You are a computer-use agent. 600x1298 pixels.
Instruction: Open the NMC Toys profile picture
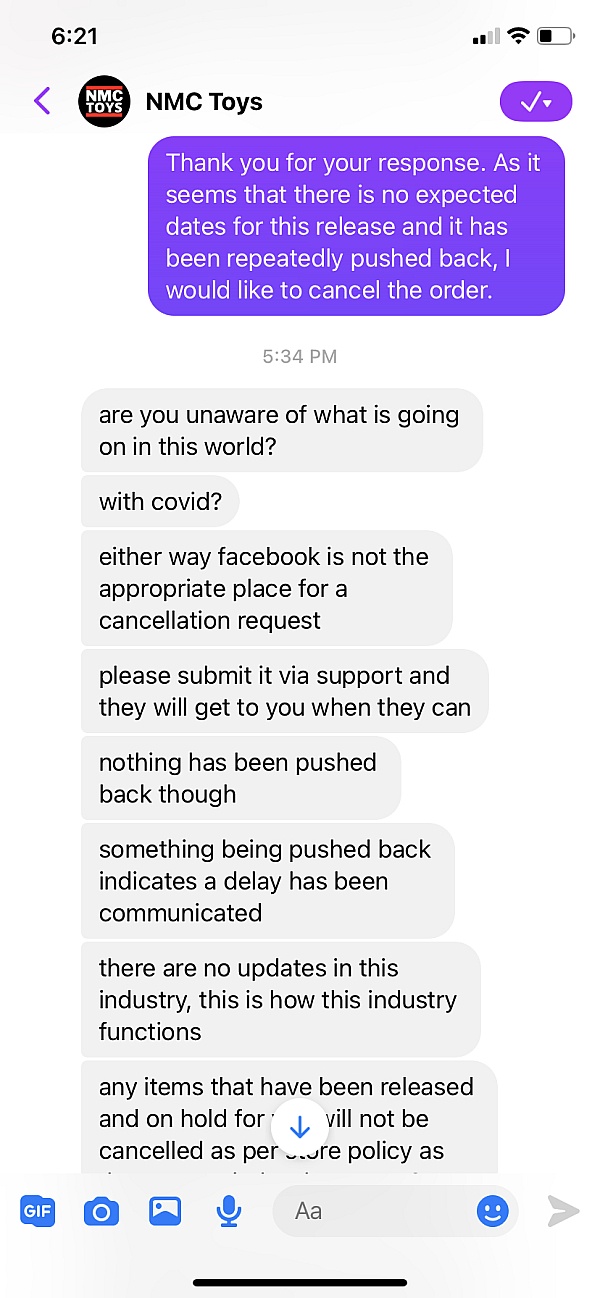pyautogui.click(x=104, y=101)
